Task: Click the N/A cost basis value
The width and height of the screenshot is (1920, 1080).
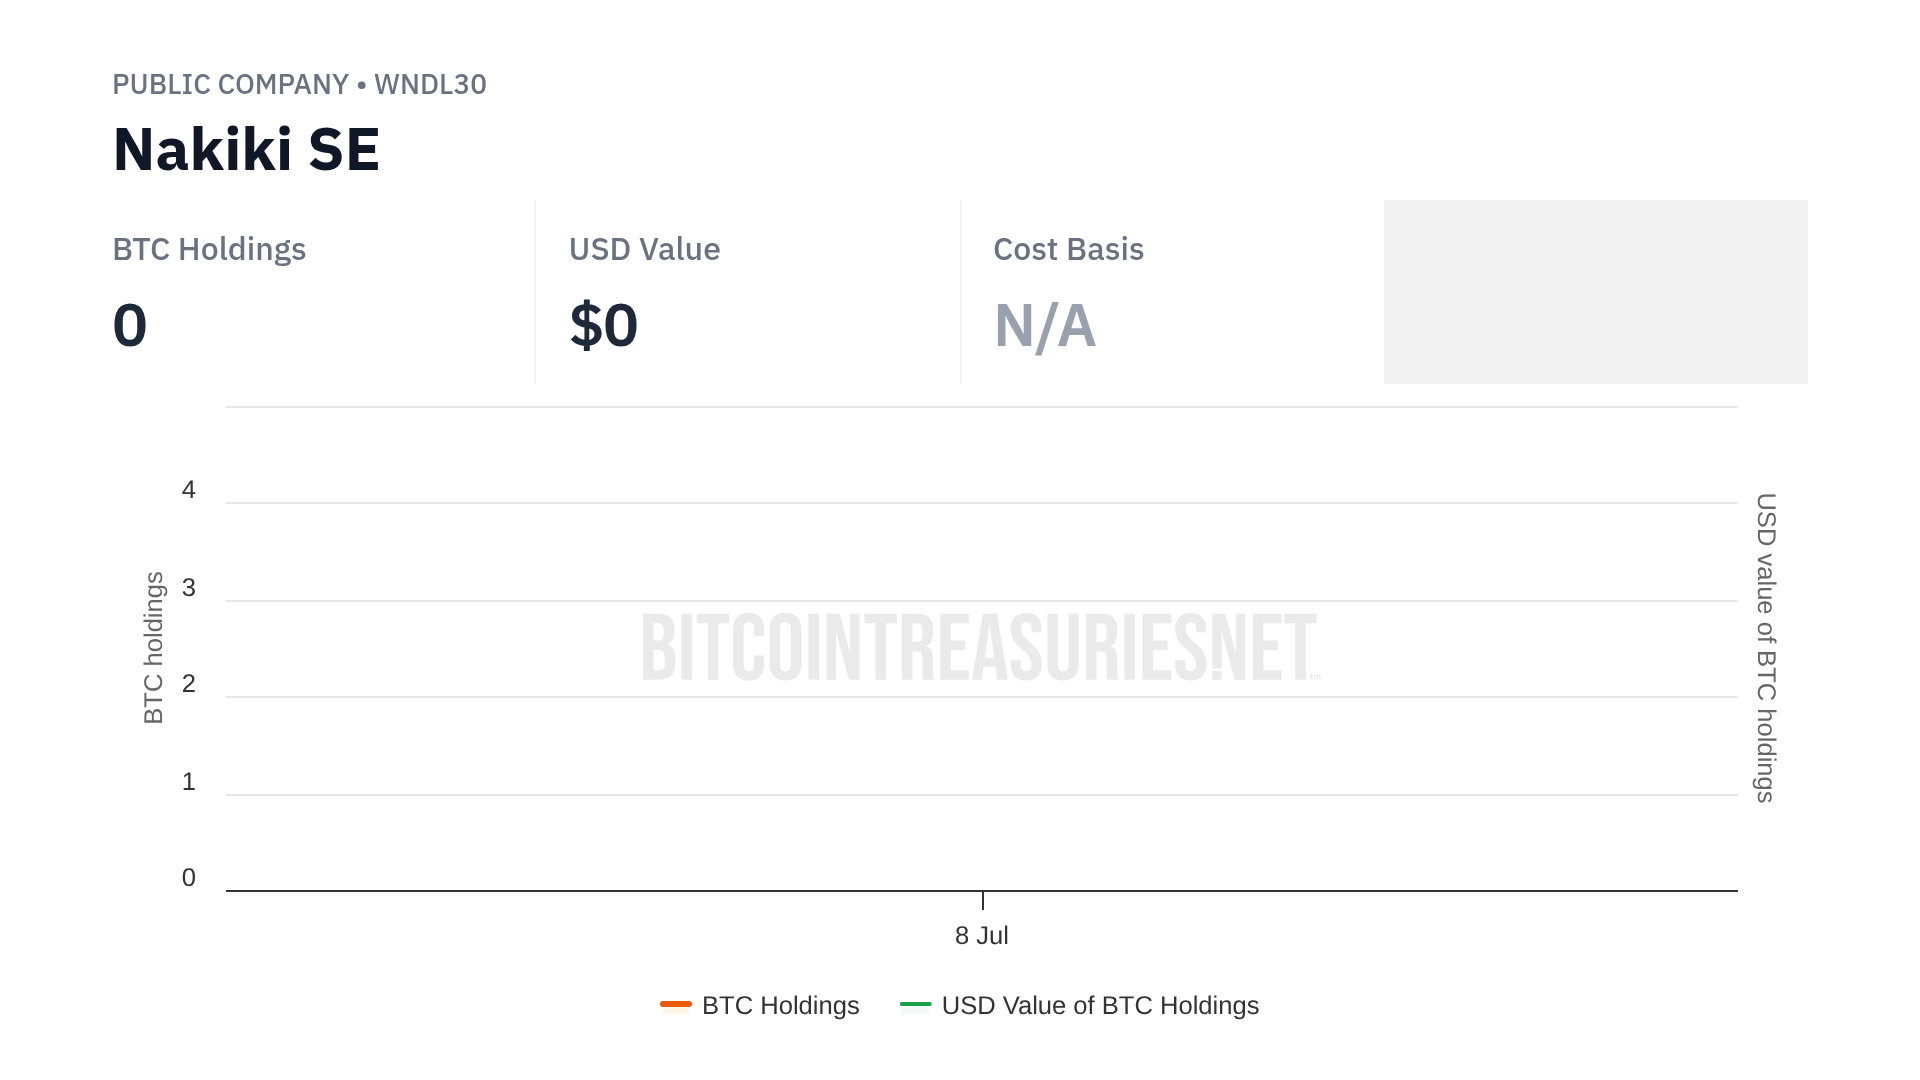Action: tap(1044, 326)
